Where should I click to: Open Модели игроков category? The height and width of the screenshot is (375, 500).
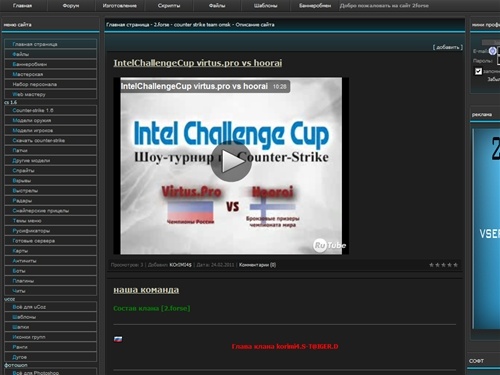click(x=51, y=130)
